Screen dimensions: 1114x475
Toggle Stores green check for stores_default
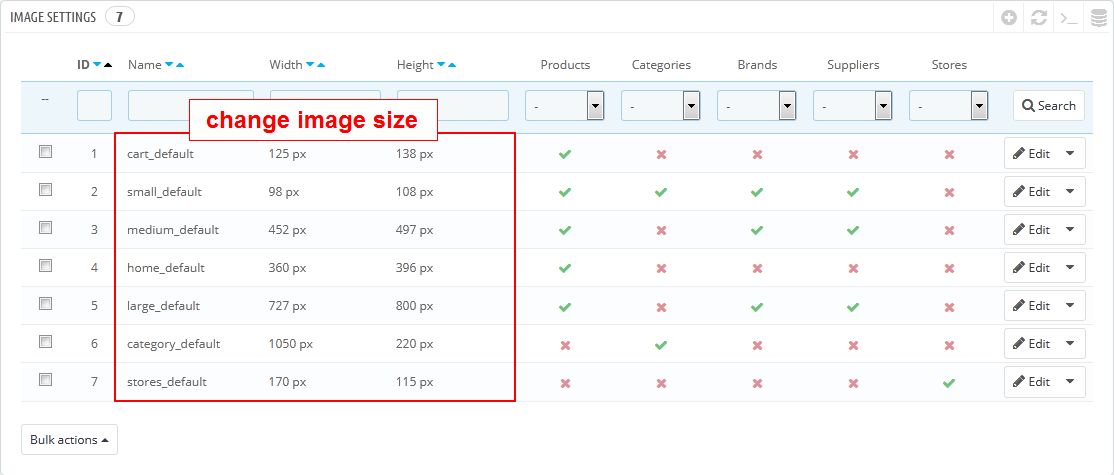point(949,382)
